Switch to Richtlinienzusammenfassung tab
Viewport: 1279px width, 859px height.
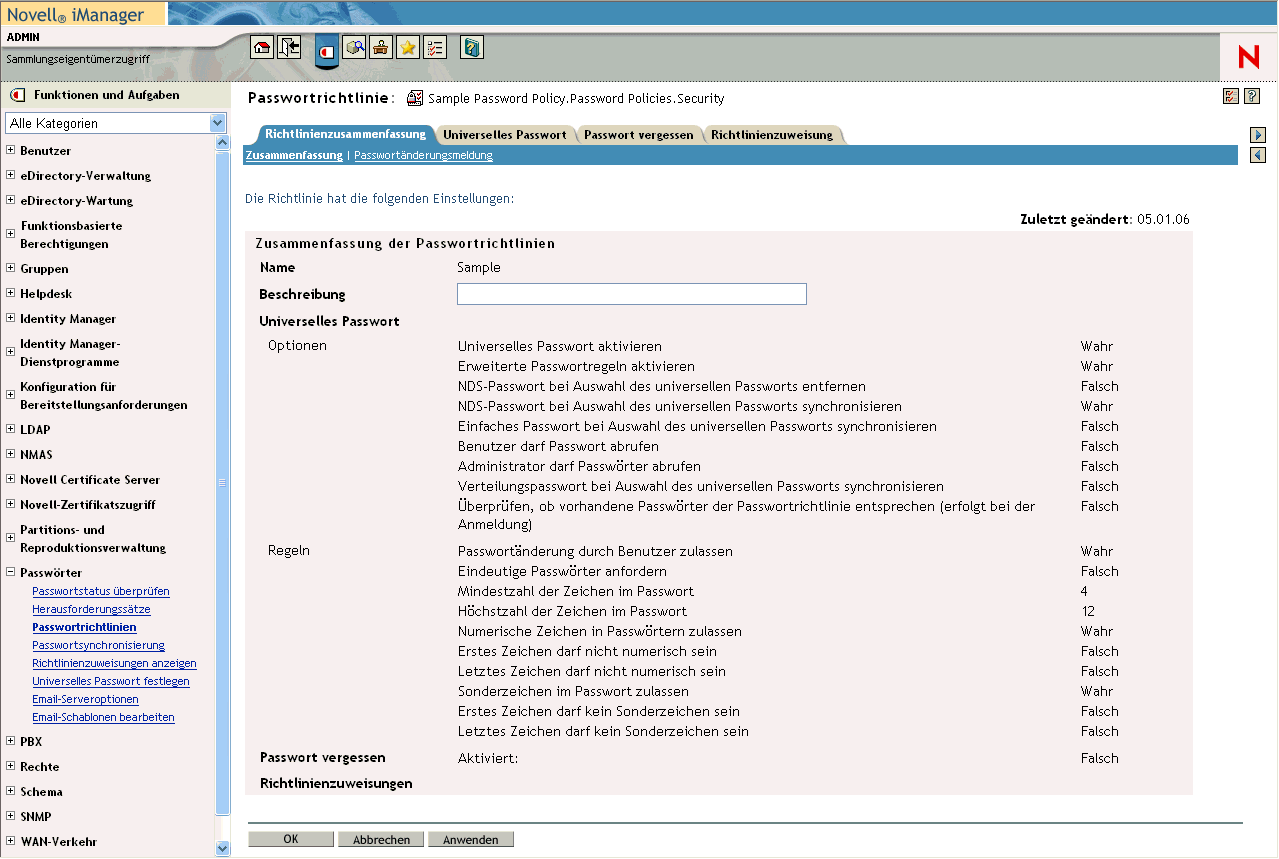point(345,134)
